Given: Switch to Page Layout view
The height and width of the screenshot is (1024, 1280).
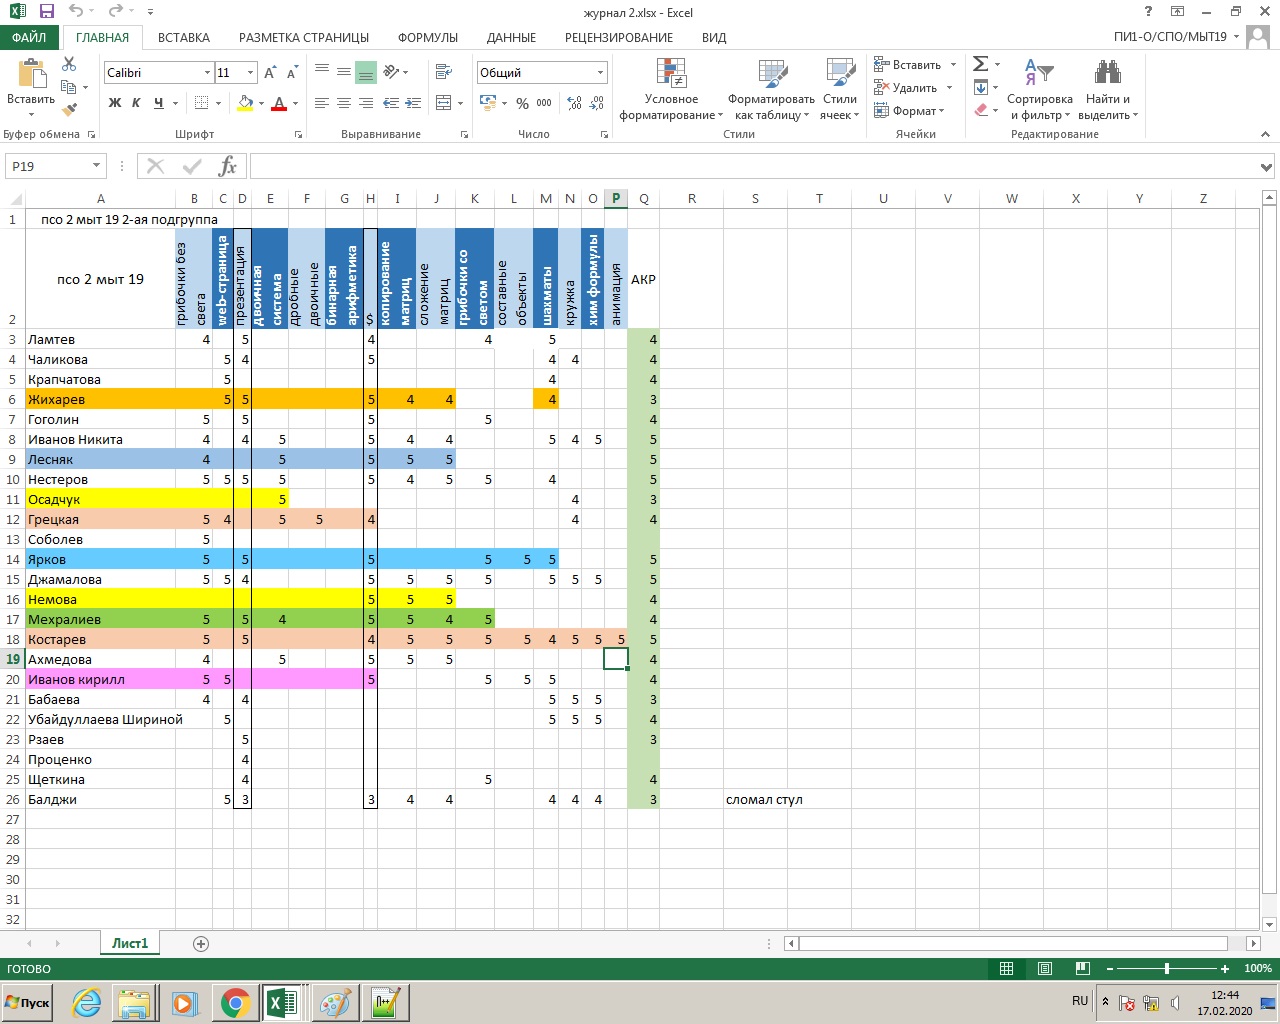Looking at the screenshot, I should point(1045,968).
